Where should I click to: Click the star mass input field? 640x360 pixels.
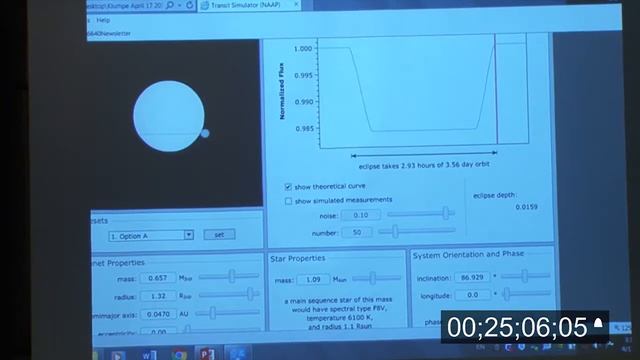coord(313,280)
